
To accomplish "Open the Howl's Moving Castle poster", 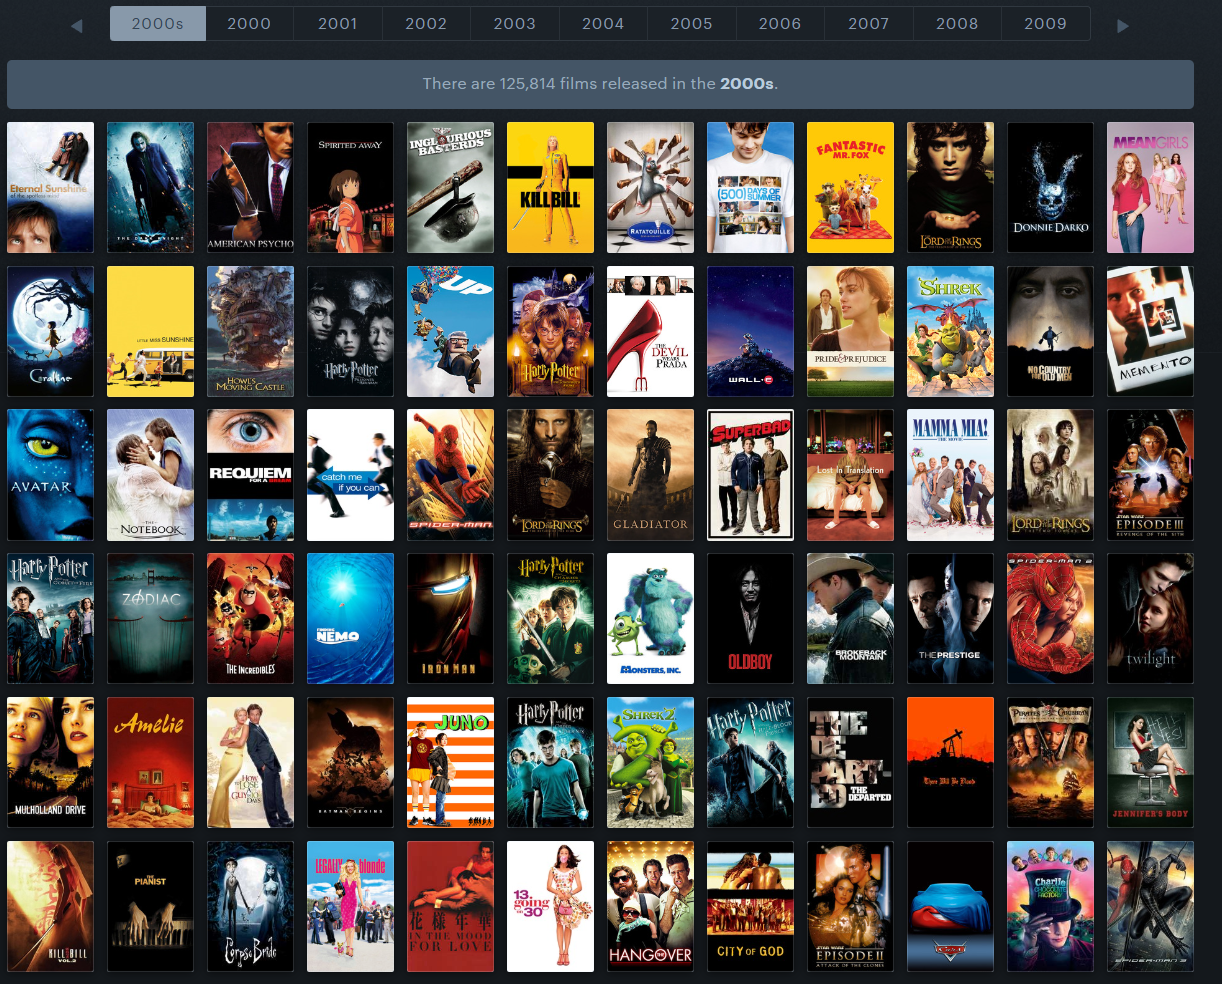I will pyautogui.click(x=250, y=331).
